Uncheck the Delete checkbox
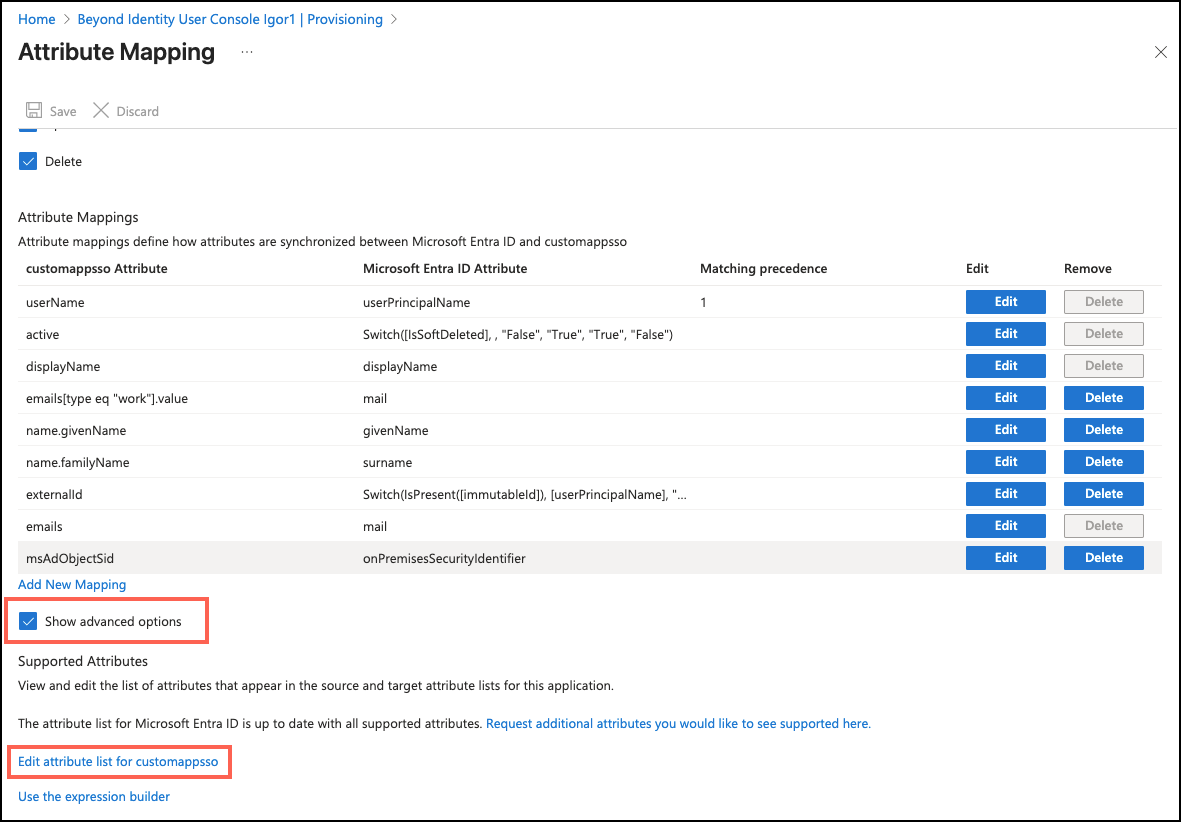The image size is (1181, 822). [x=28, y=162]
